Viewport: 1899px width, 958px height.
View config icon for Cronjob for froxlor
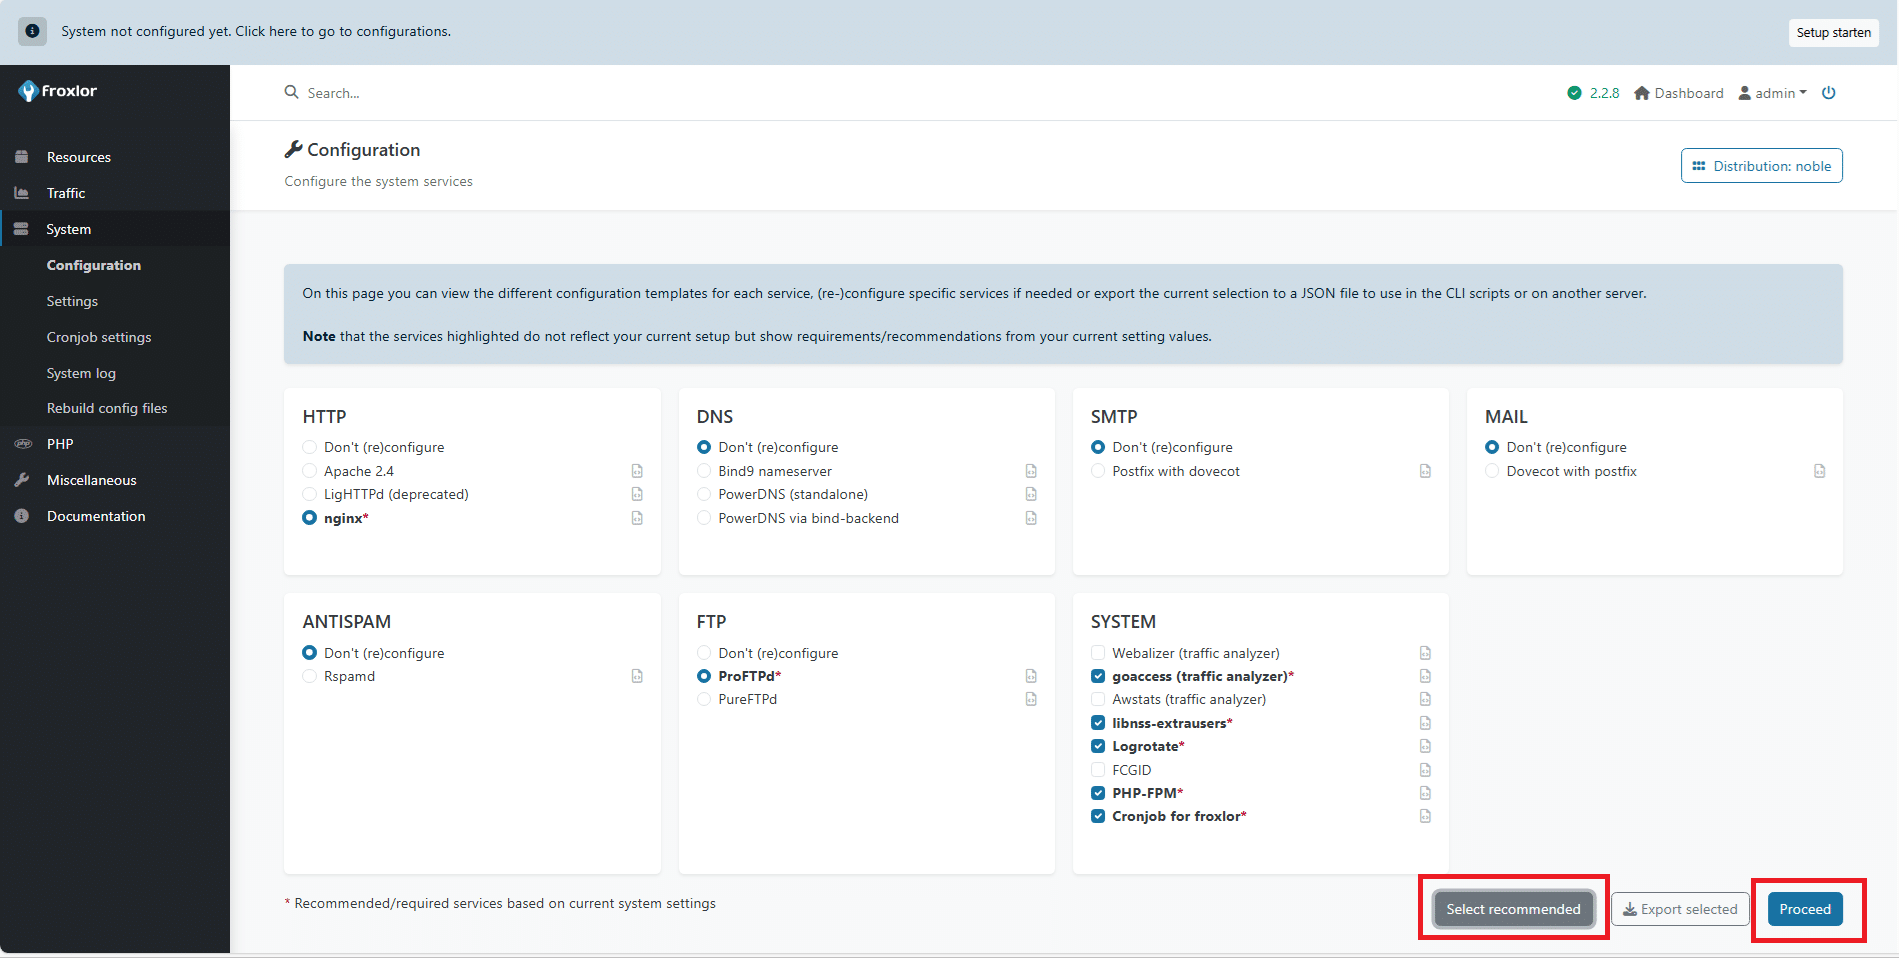[1425, 816]
